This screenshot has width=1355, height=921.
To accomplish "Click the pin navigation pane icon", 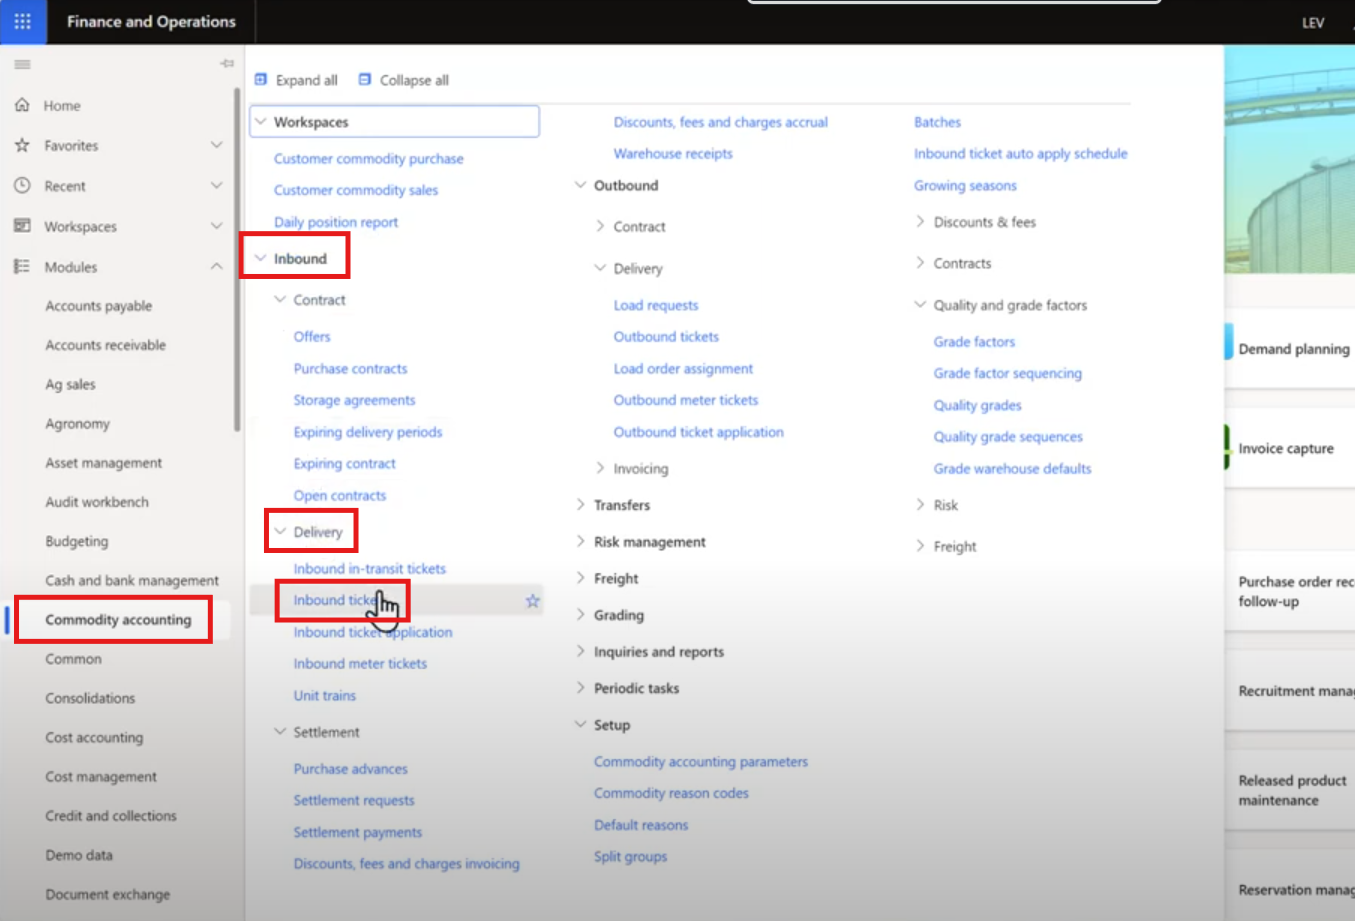I will tap(227, 64).
